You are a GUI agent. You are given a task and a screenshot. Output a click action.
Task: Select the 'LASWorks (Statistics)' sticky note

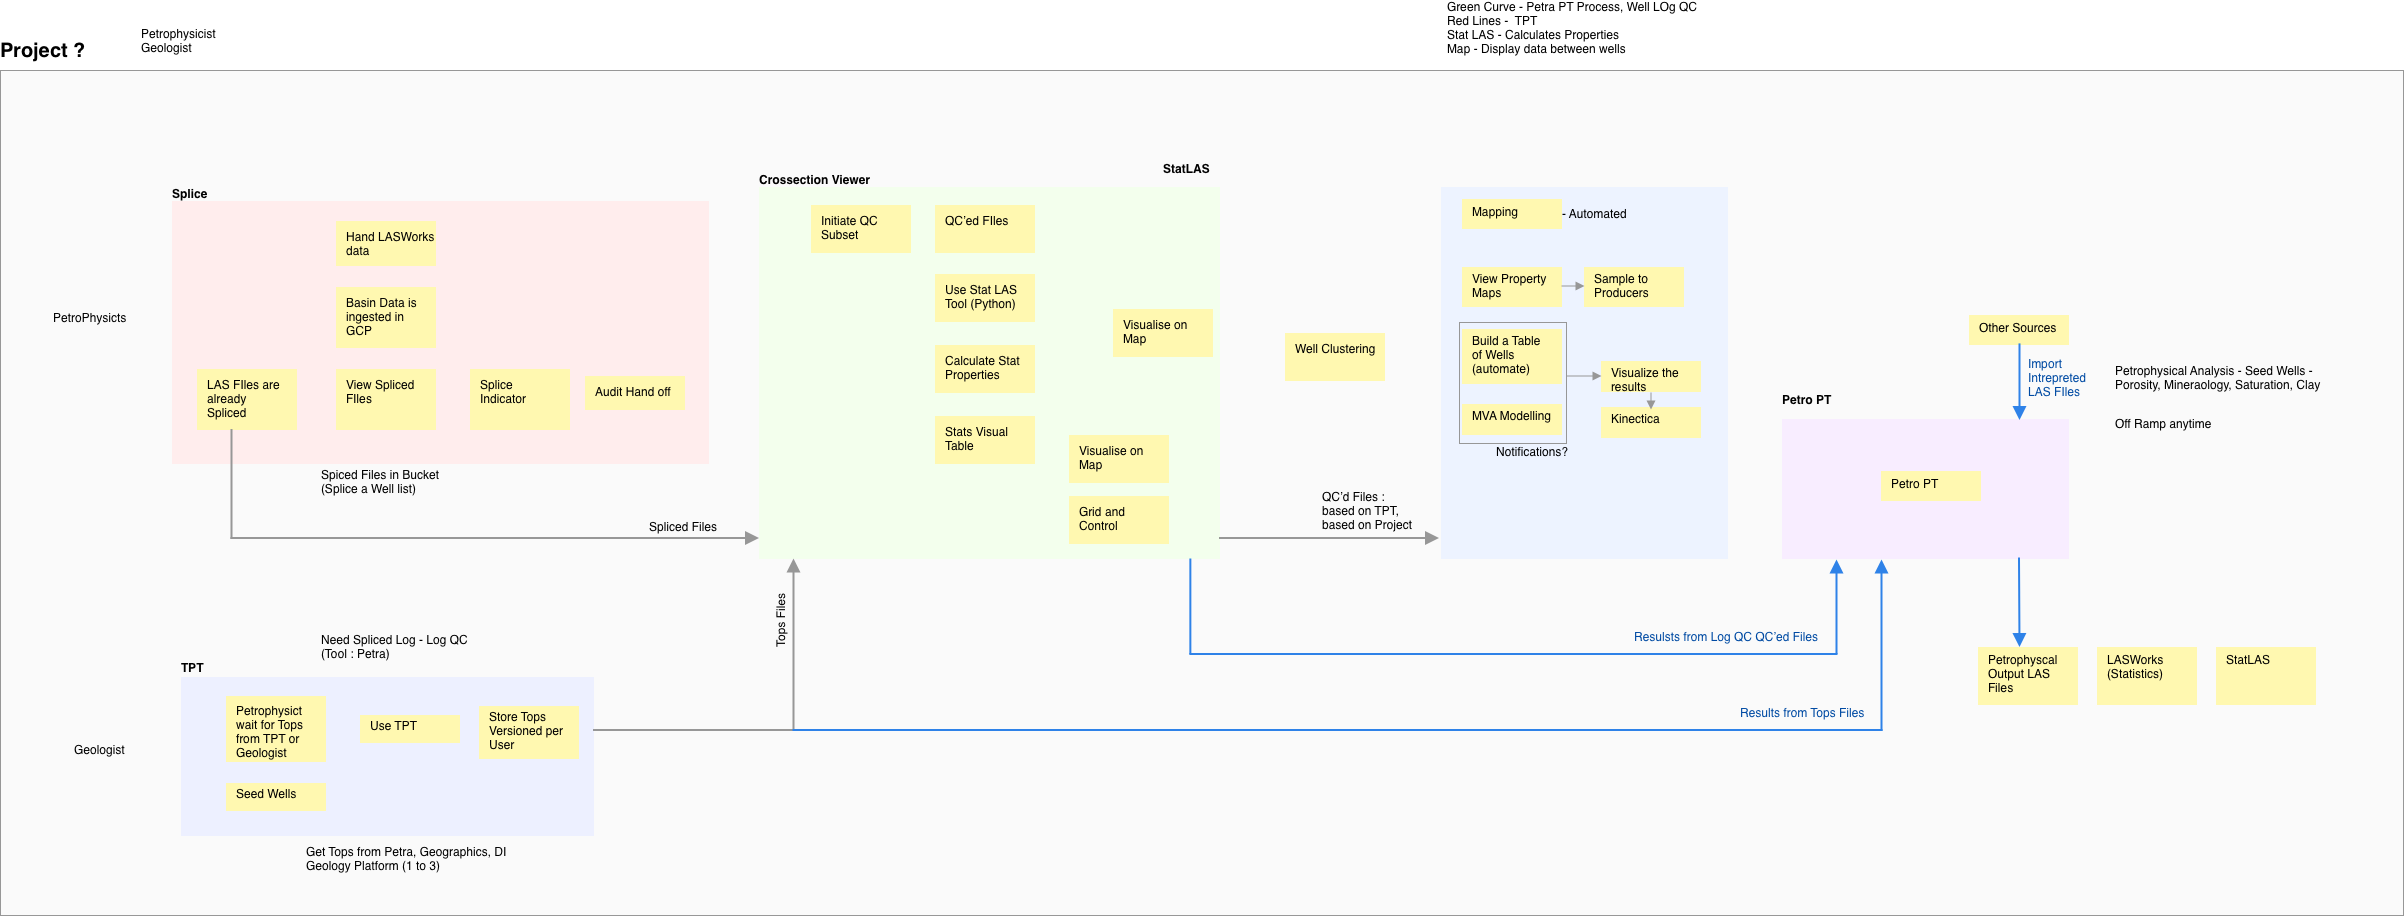point(2146,675)
